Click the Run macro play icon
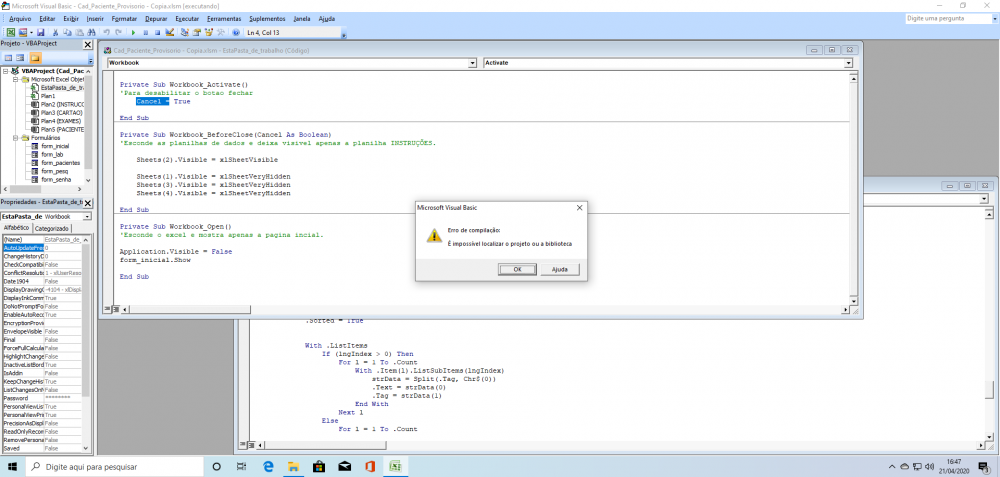 [132, 32]
